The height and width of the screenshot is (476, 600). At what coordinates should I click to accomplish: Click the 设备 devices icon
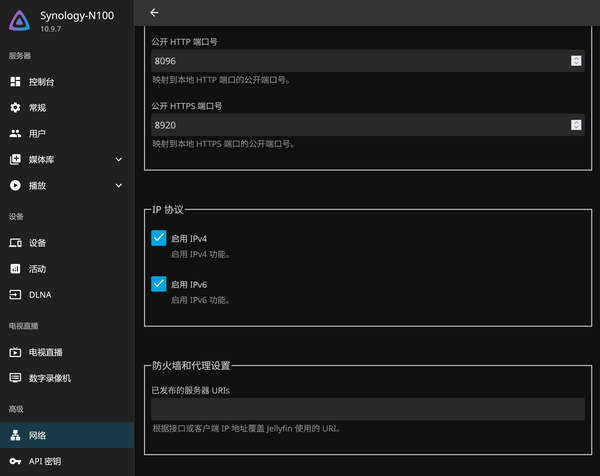tap(15, 243)
